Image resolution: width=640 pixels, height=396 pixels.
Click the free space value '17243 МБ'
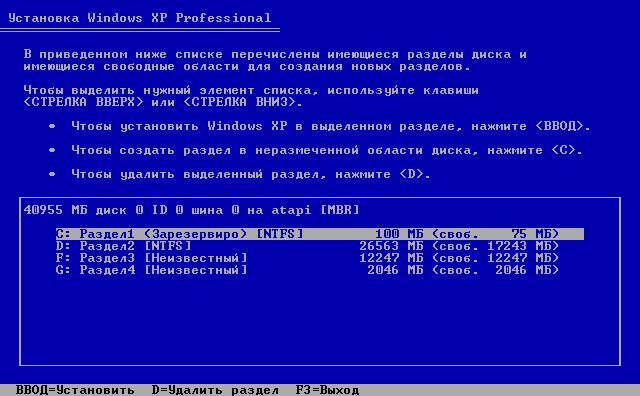(x=519, y=246)
